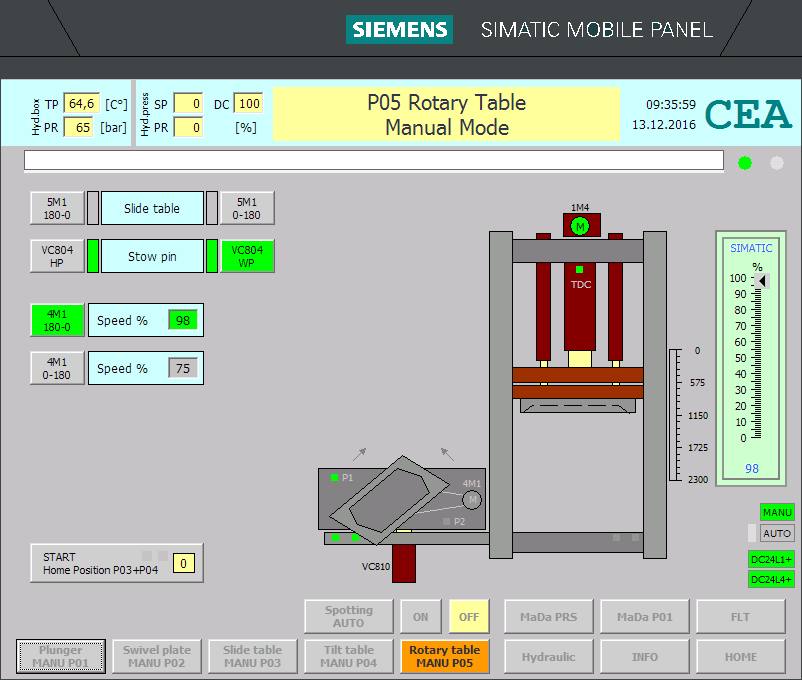Edit the 180-0 speed value 98

click(183, 320)
